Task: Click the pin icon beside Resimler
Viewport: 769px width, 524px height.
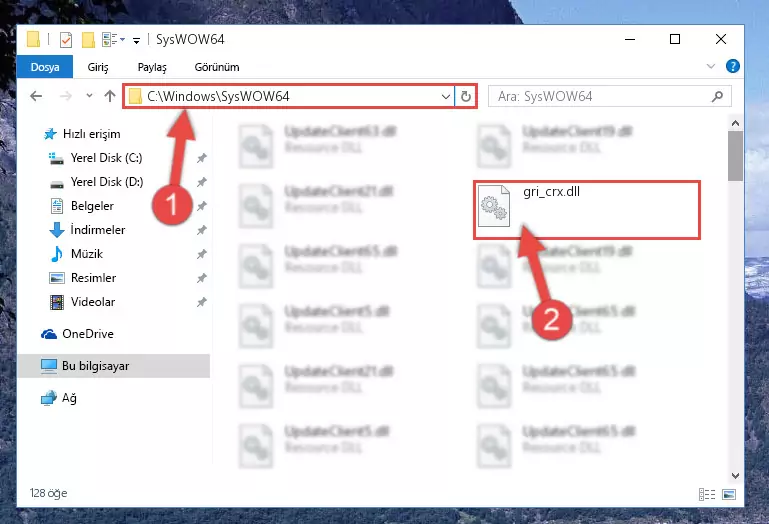Action: pyautogui.click(x=202, y=278)
